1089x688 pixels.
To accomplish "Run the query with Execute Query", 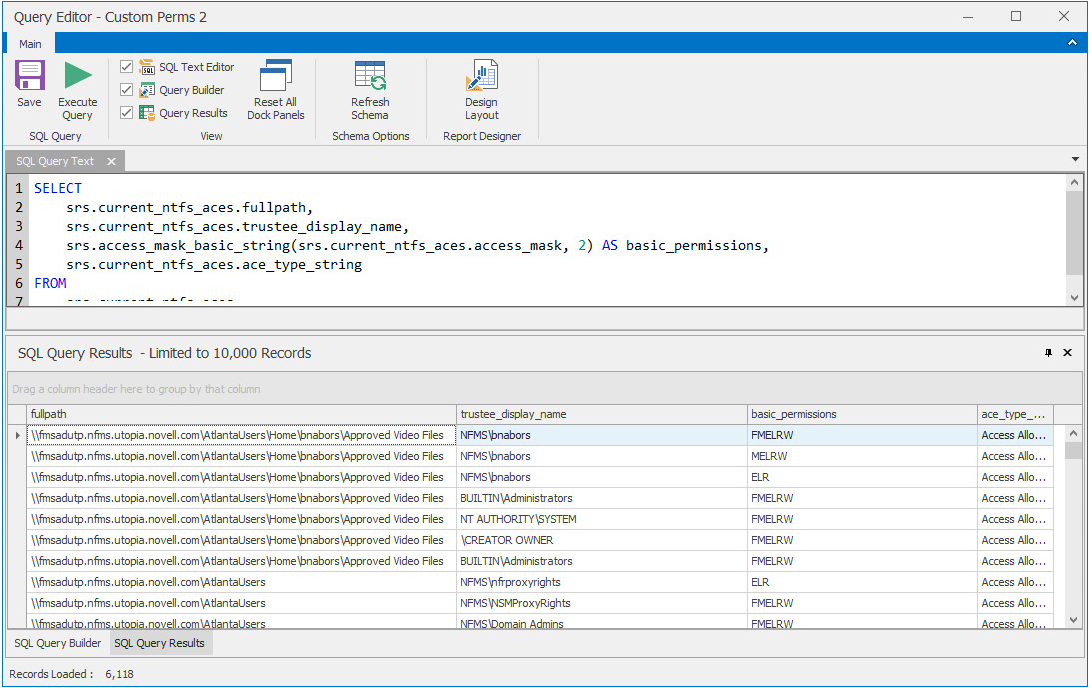I will [77, 78].
